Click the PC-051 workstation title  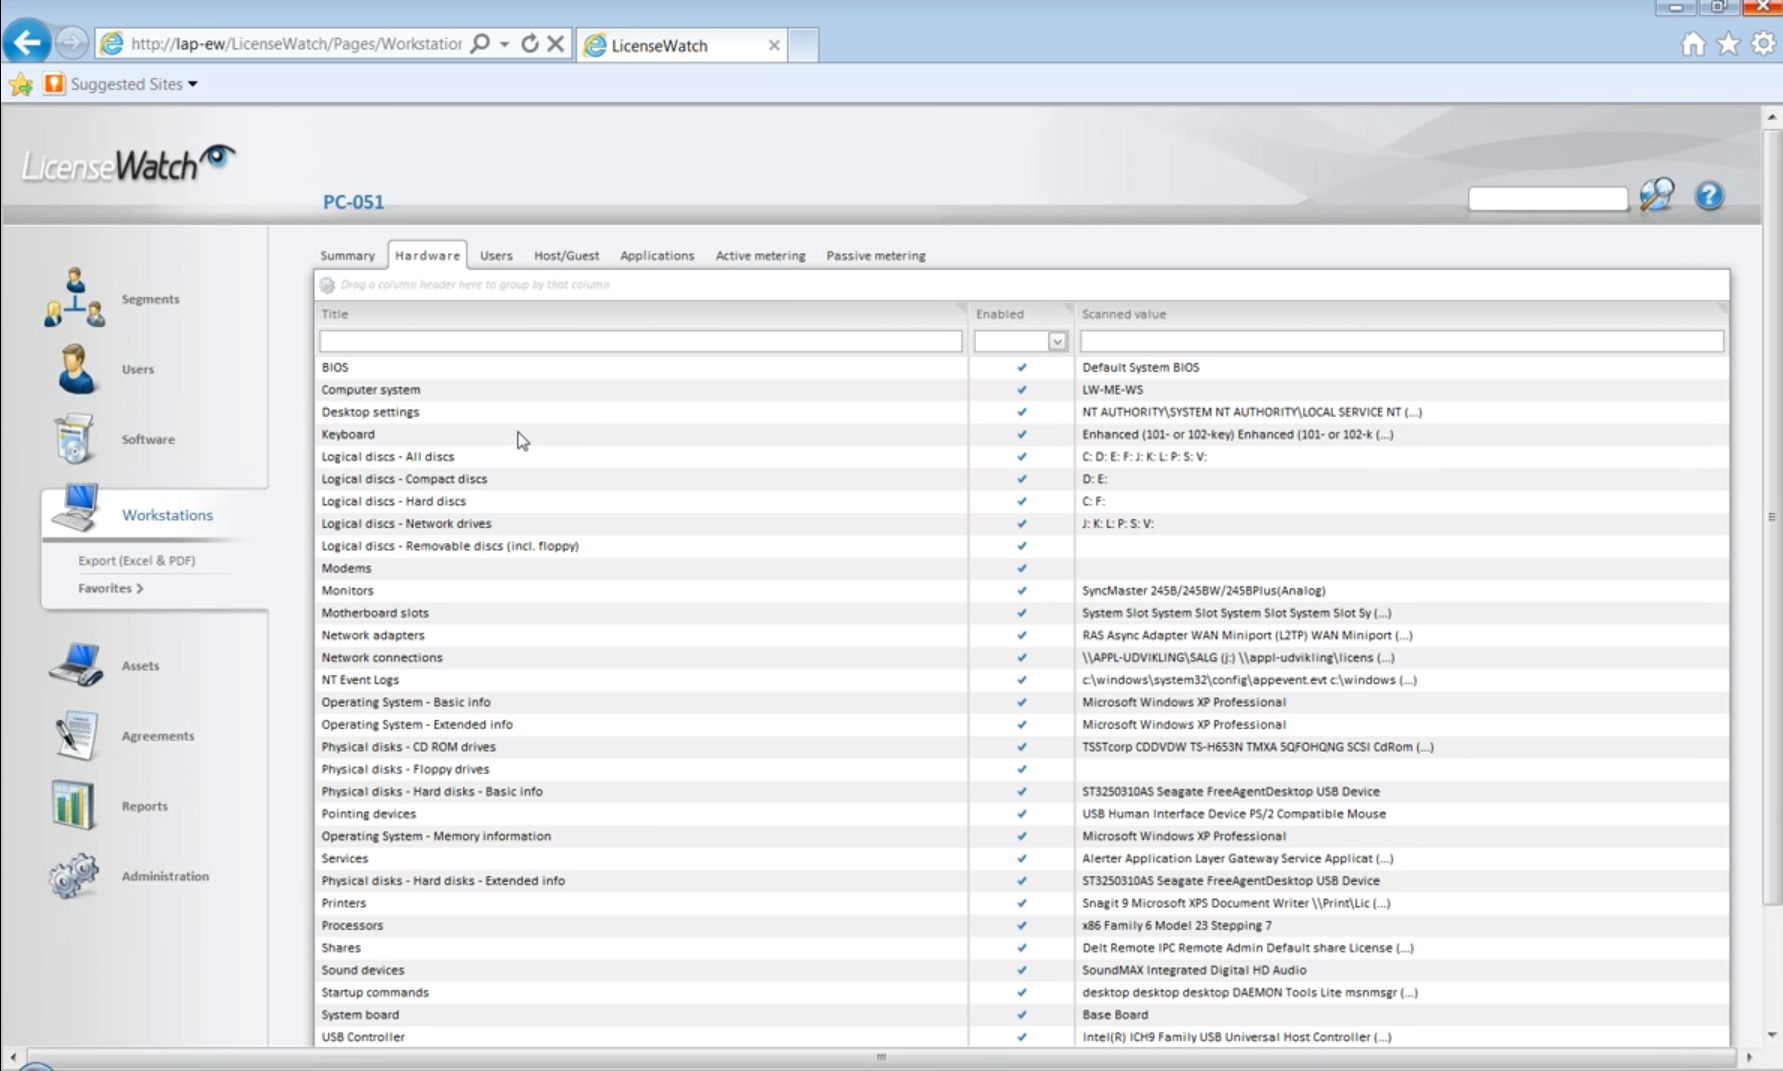(x=353, y=202)
